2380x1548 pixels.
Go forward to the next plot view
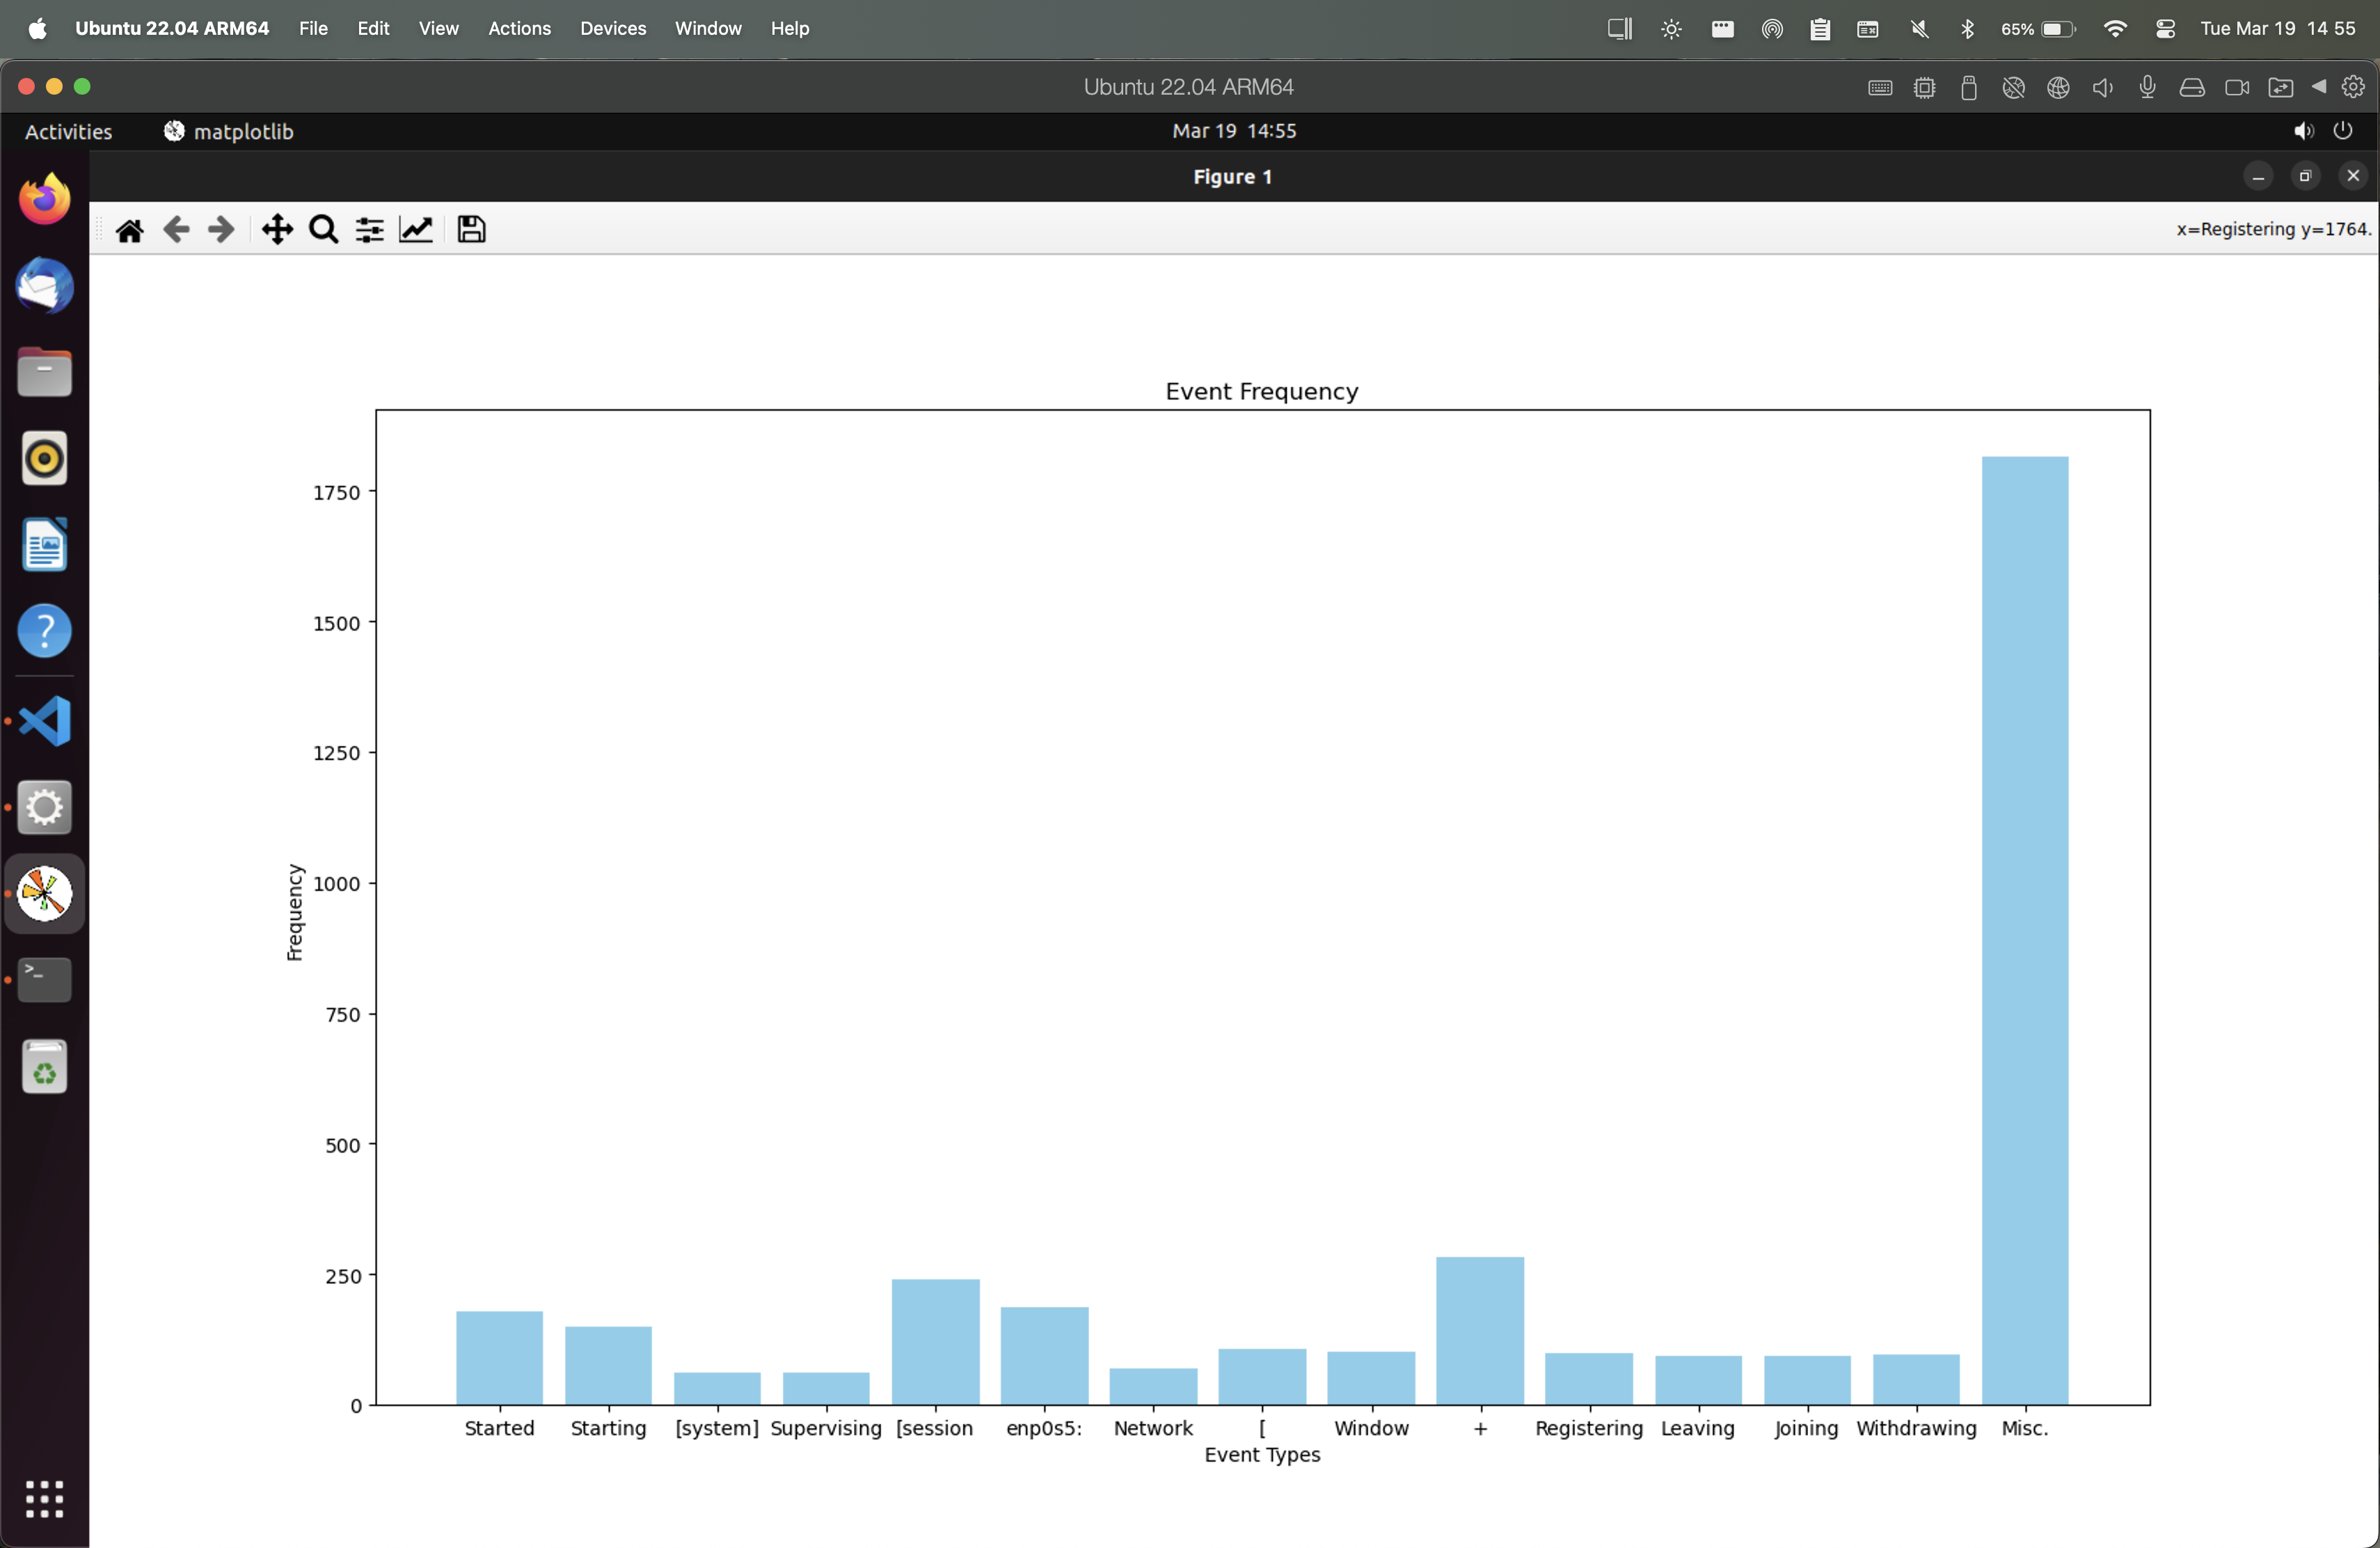pos(221,230)
